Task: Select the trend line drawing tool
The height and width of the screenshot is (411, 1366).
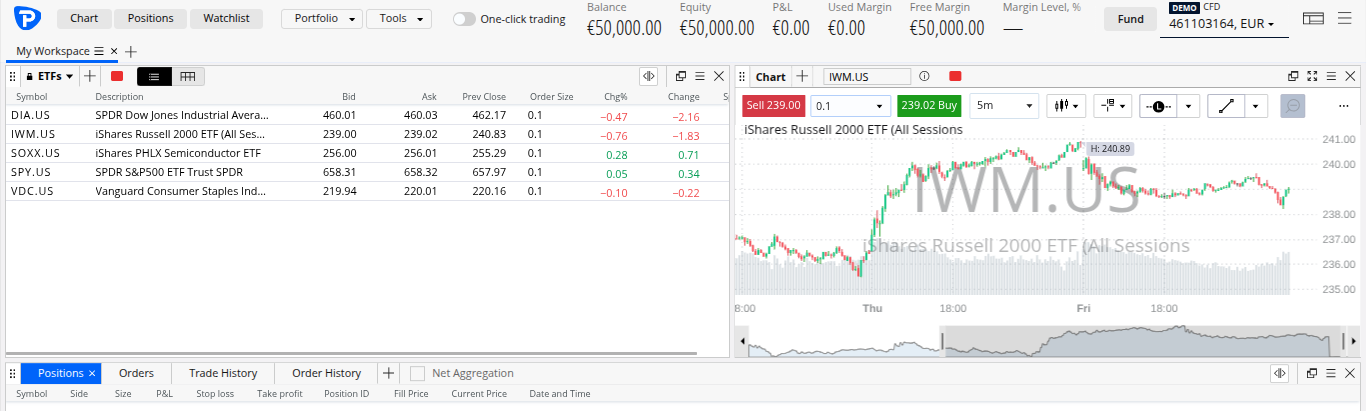Action: 1226,106
